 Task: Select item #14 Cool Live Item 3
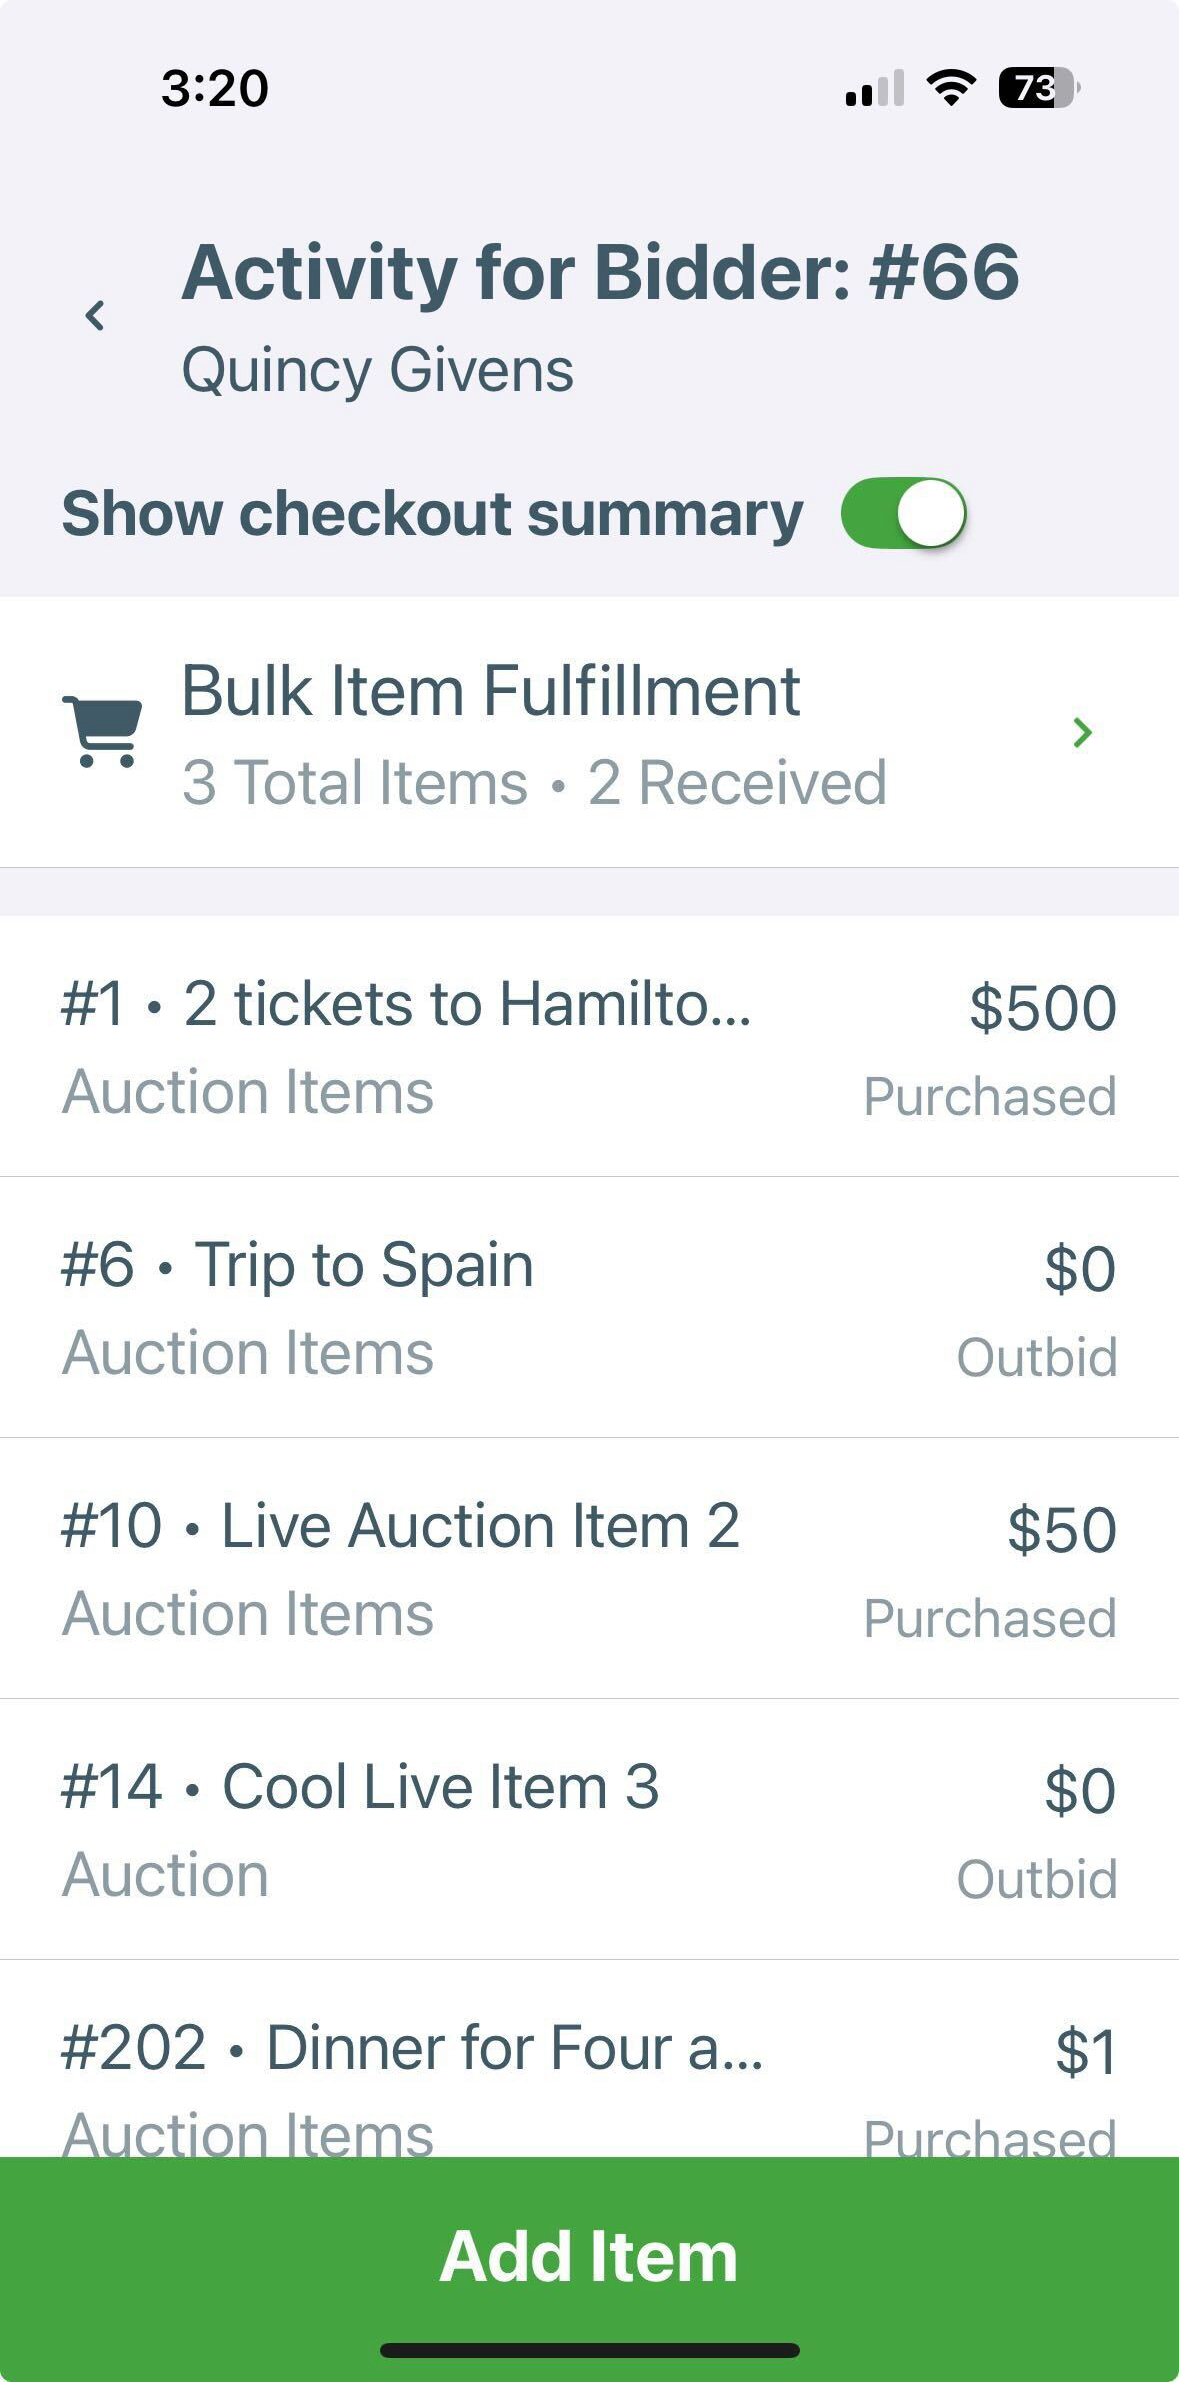[589, 1829]
